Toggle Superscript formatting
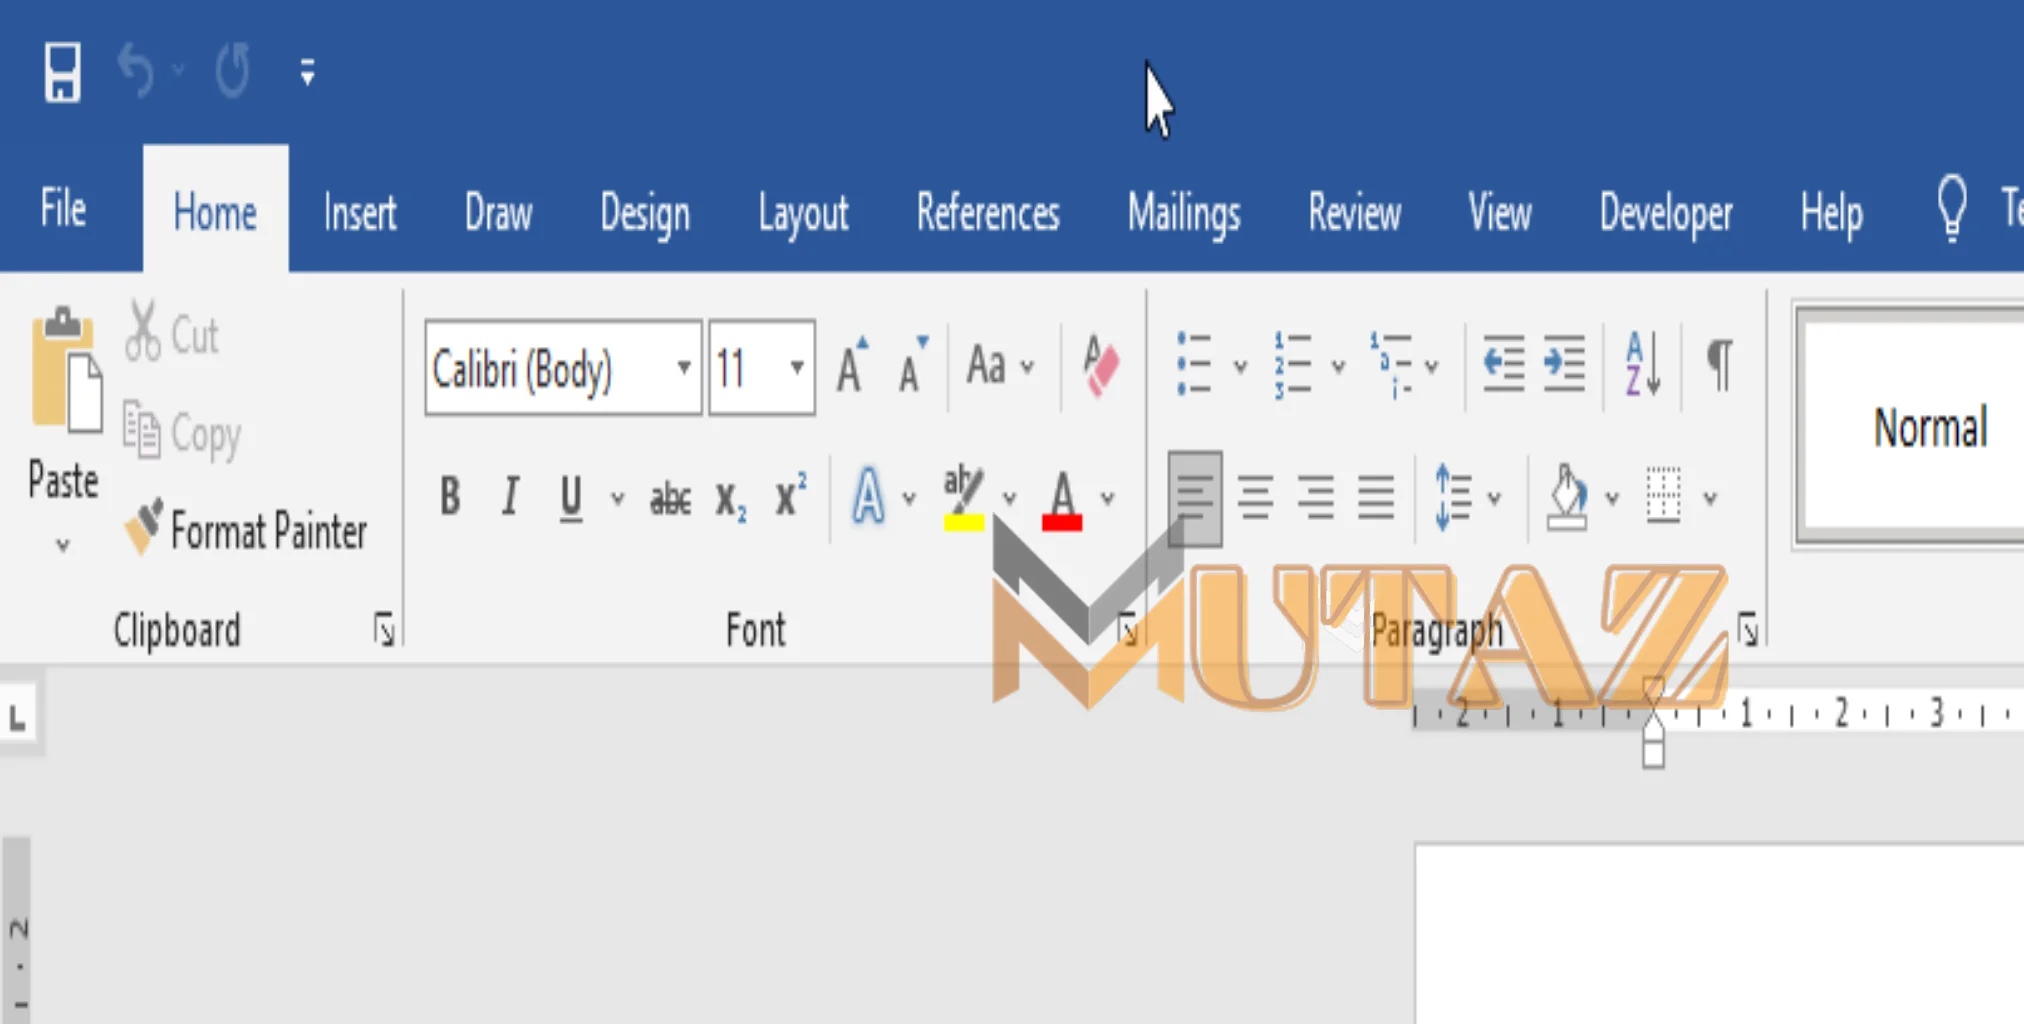 pyautogui.click(x=791, y=494)
